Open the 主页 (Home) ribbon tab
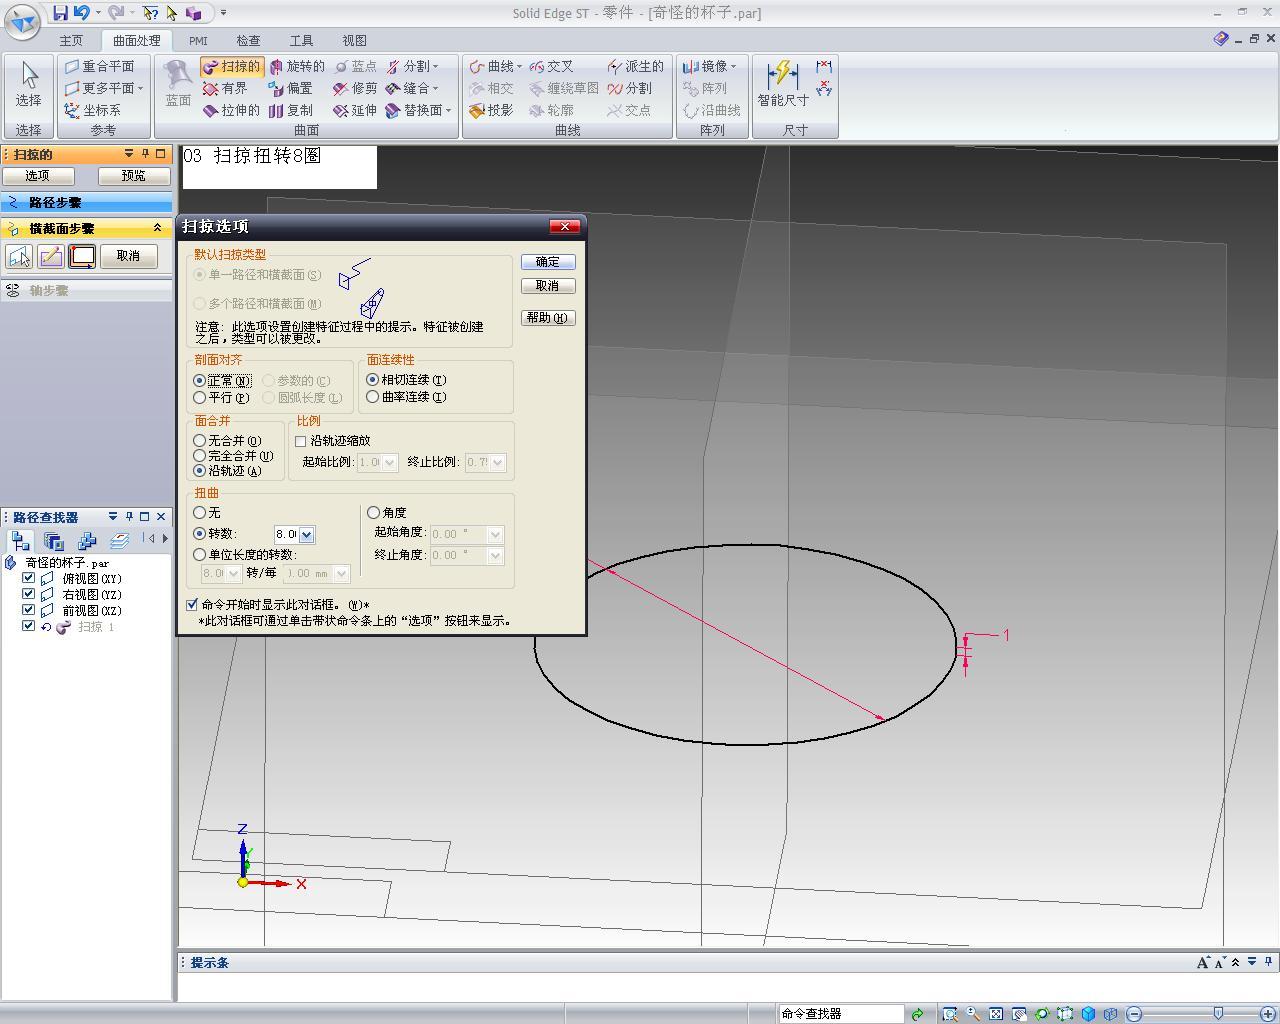1280x1024 pixels. pos(71,41)
